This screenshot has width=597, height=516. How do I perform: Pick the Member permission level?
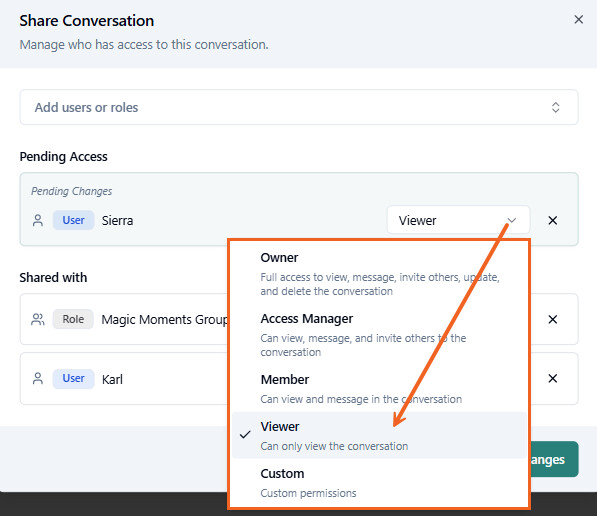click(379, 388)
